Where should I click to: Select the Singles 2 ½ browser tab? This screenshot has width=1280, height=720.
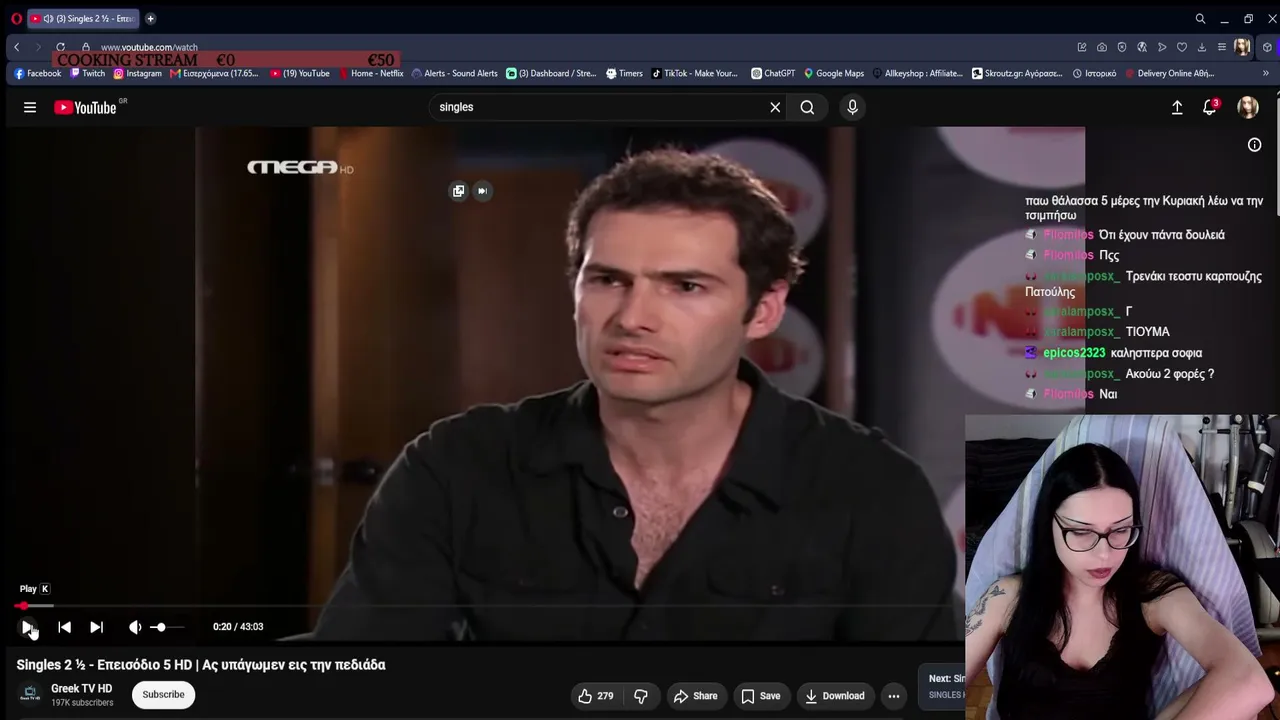83,18
